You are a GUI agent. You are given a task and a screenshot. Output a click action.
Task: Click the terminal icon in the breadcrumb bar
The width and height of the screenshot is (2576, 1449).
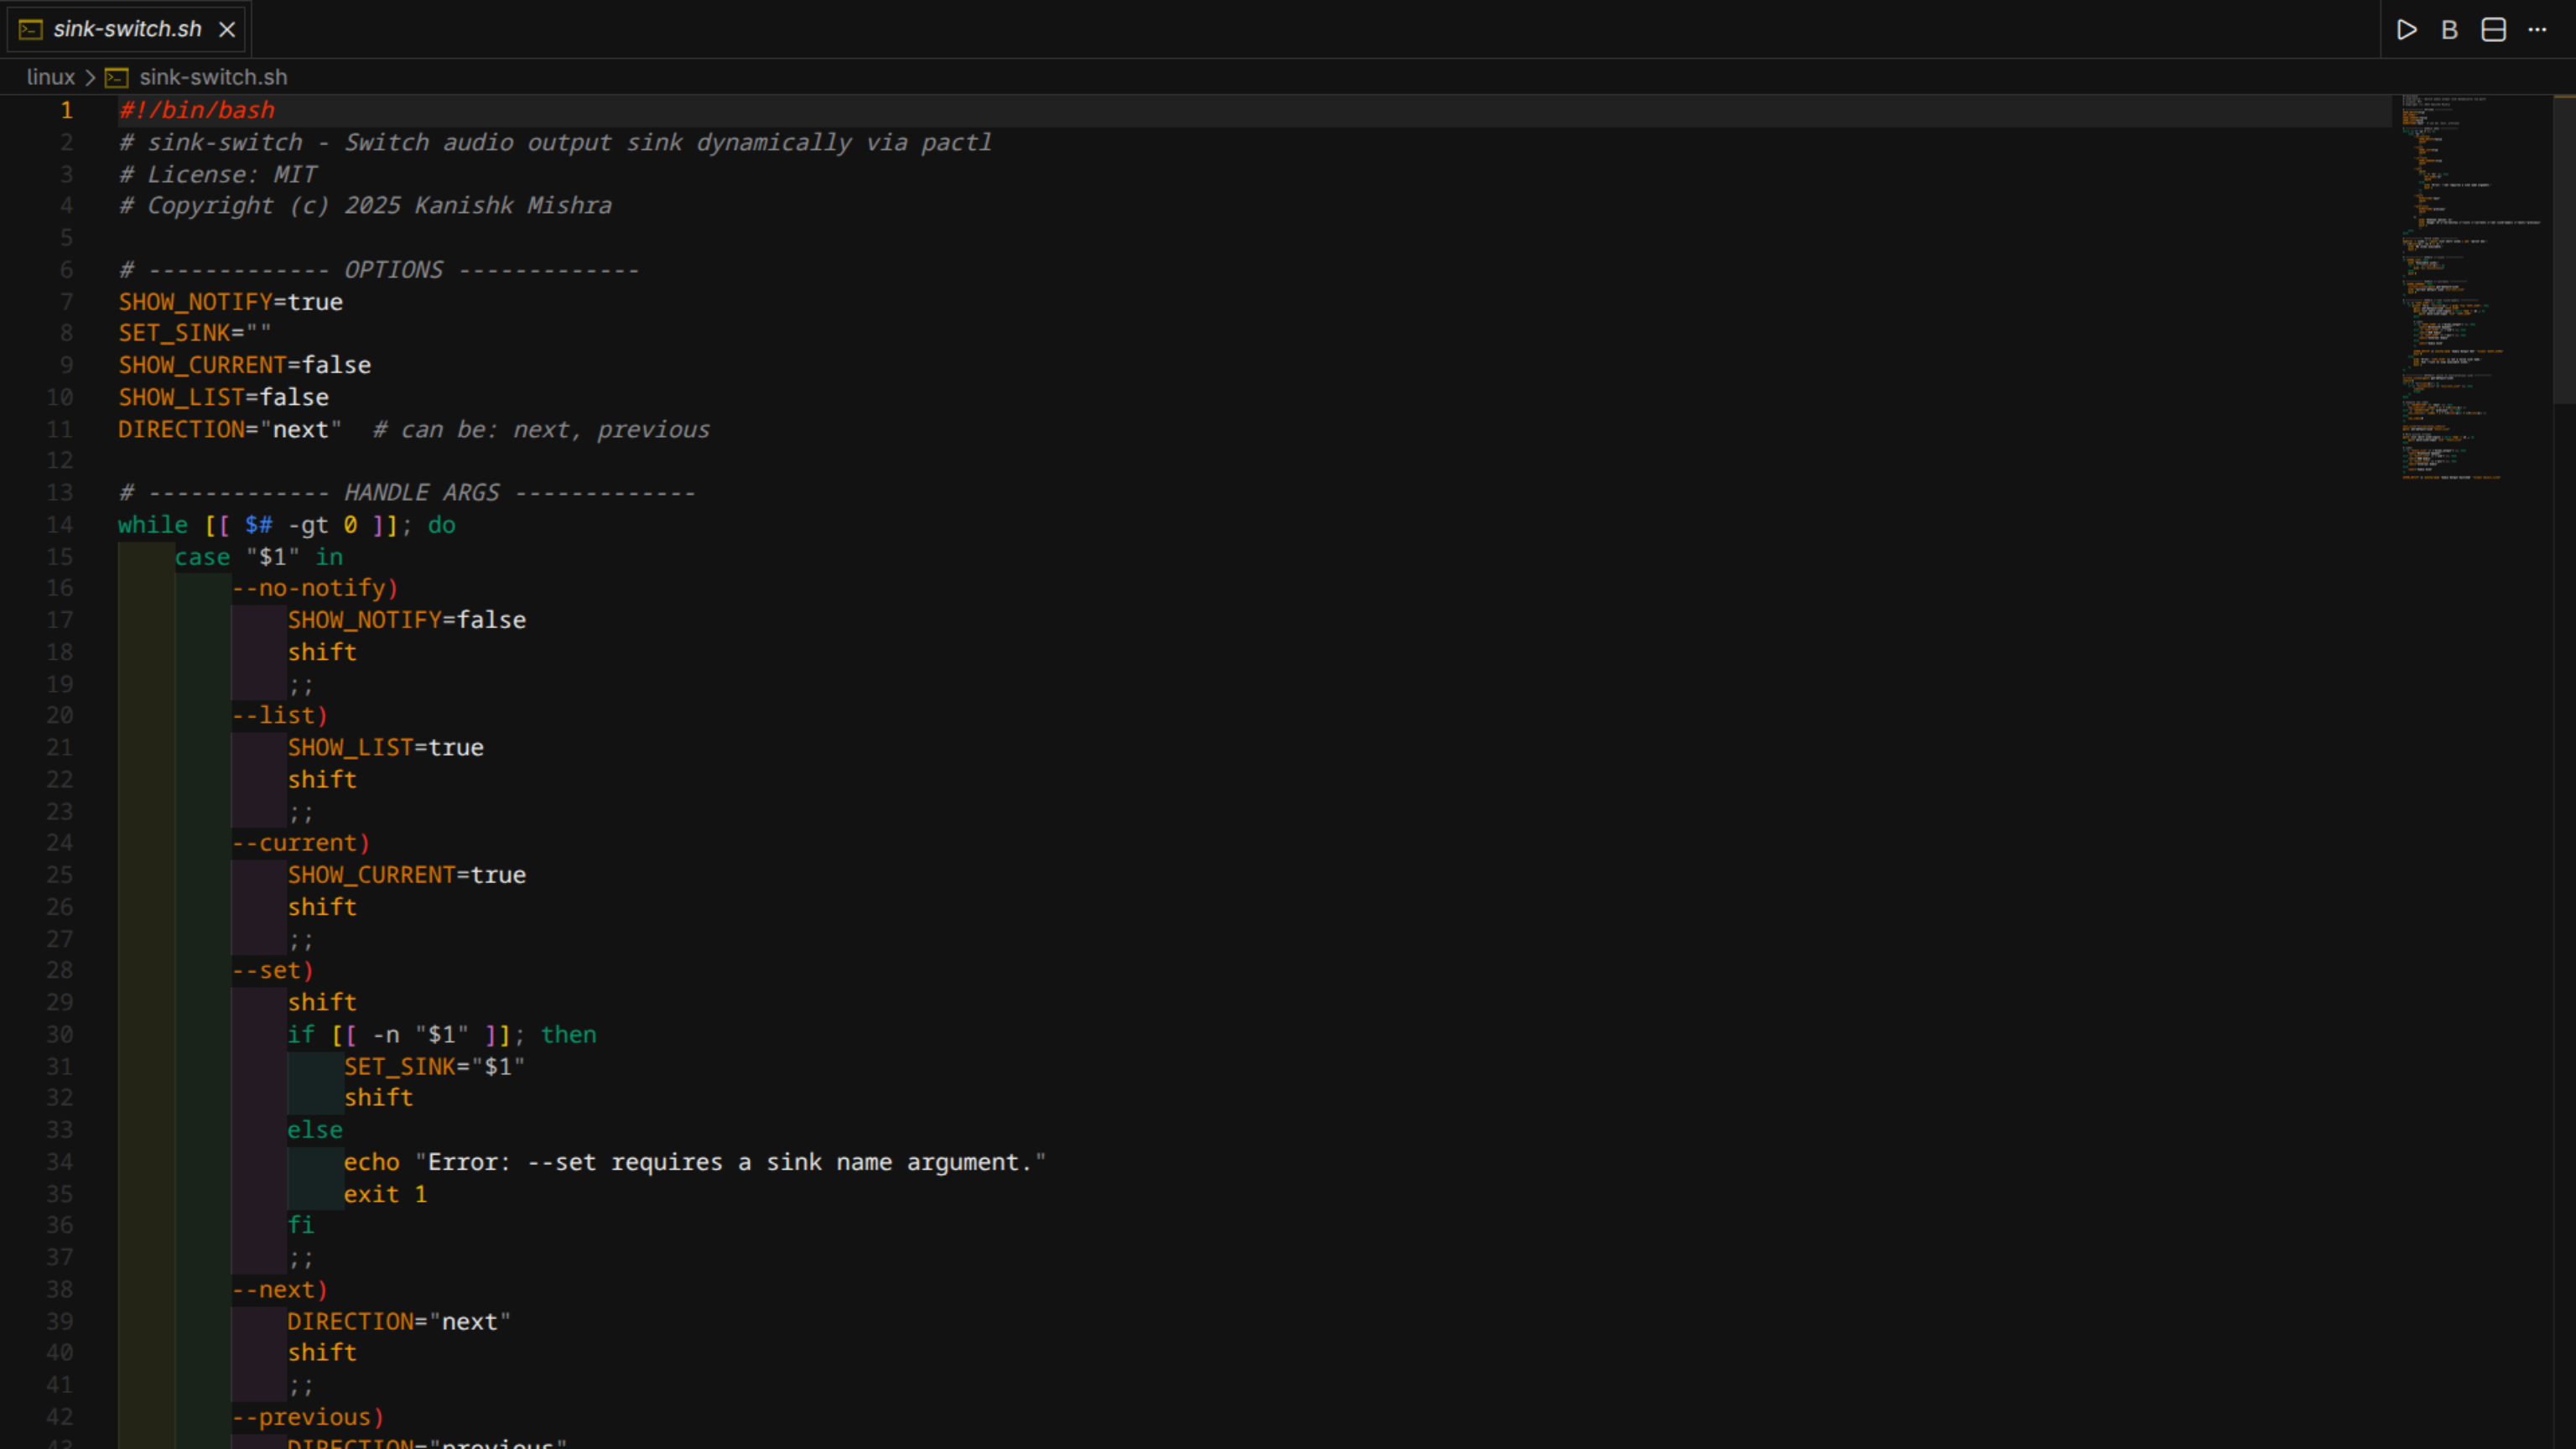click(118, 76)
